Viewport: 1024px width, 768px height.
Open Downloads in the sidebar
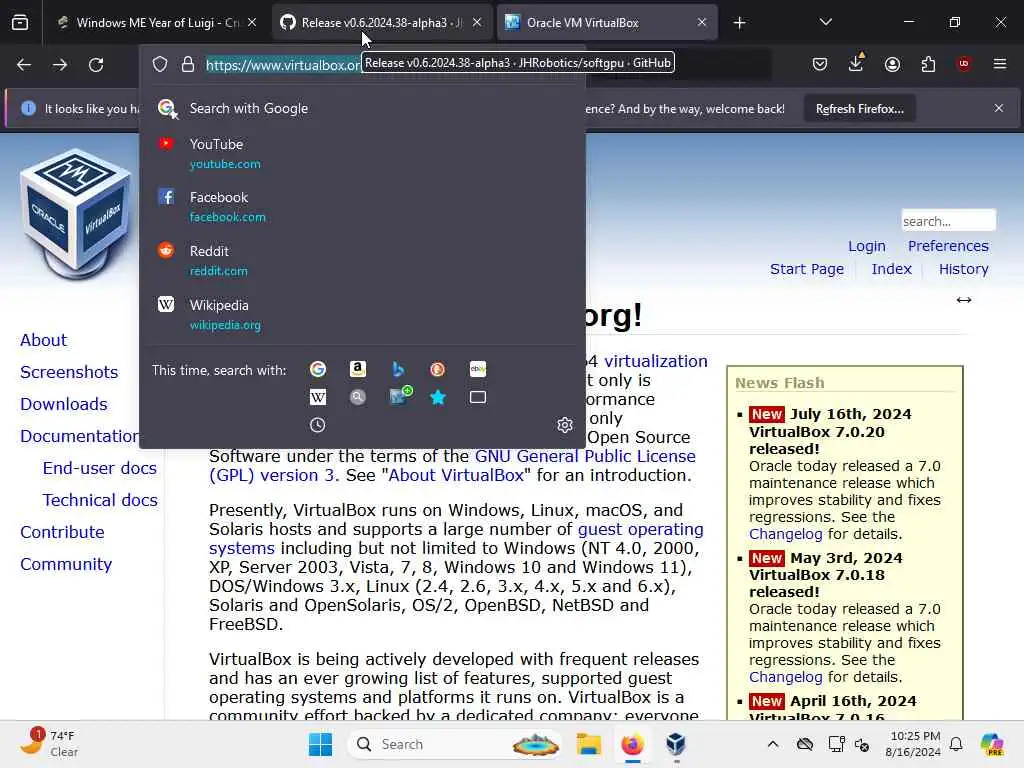(x=63, y=404)
